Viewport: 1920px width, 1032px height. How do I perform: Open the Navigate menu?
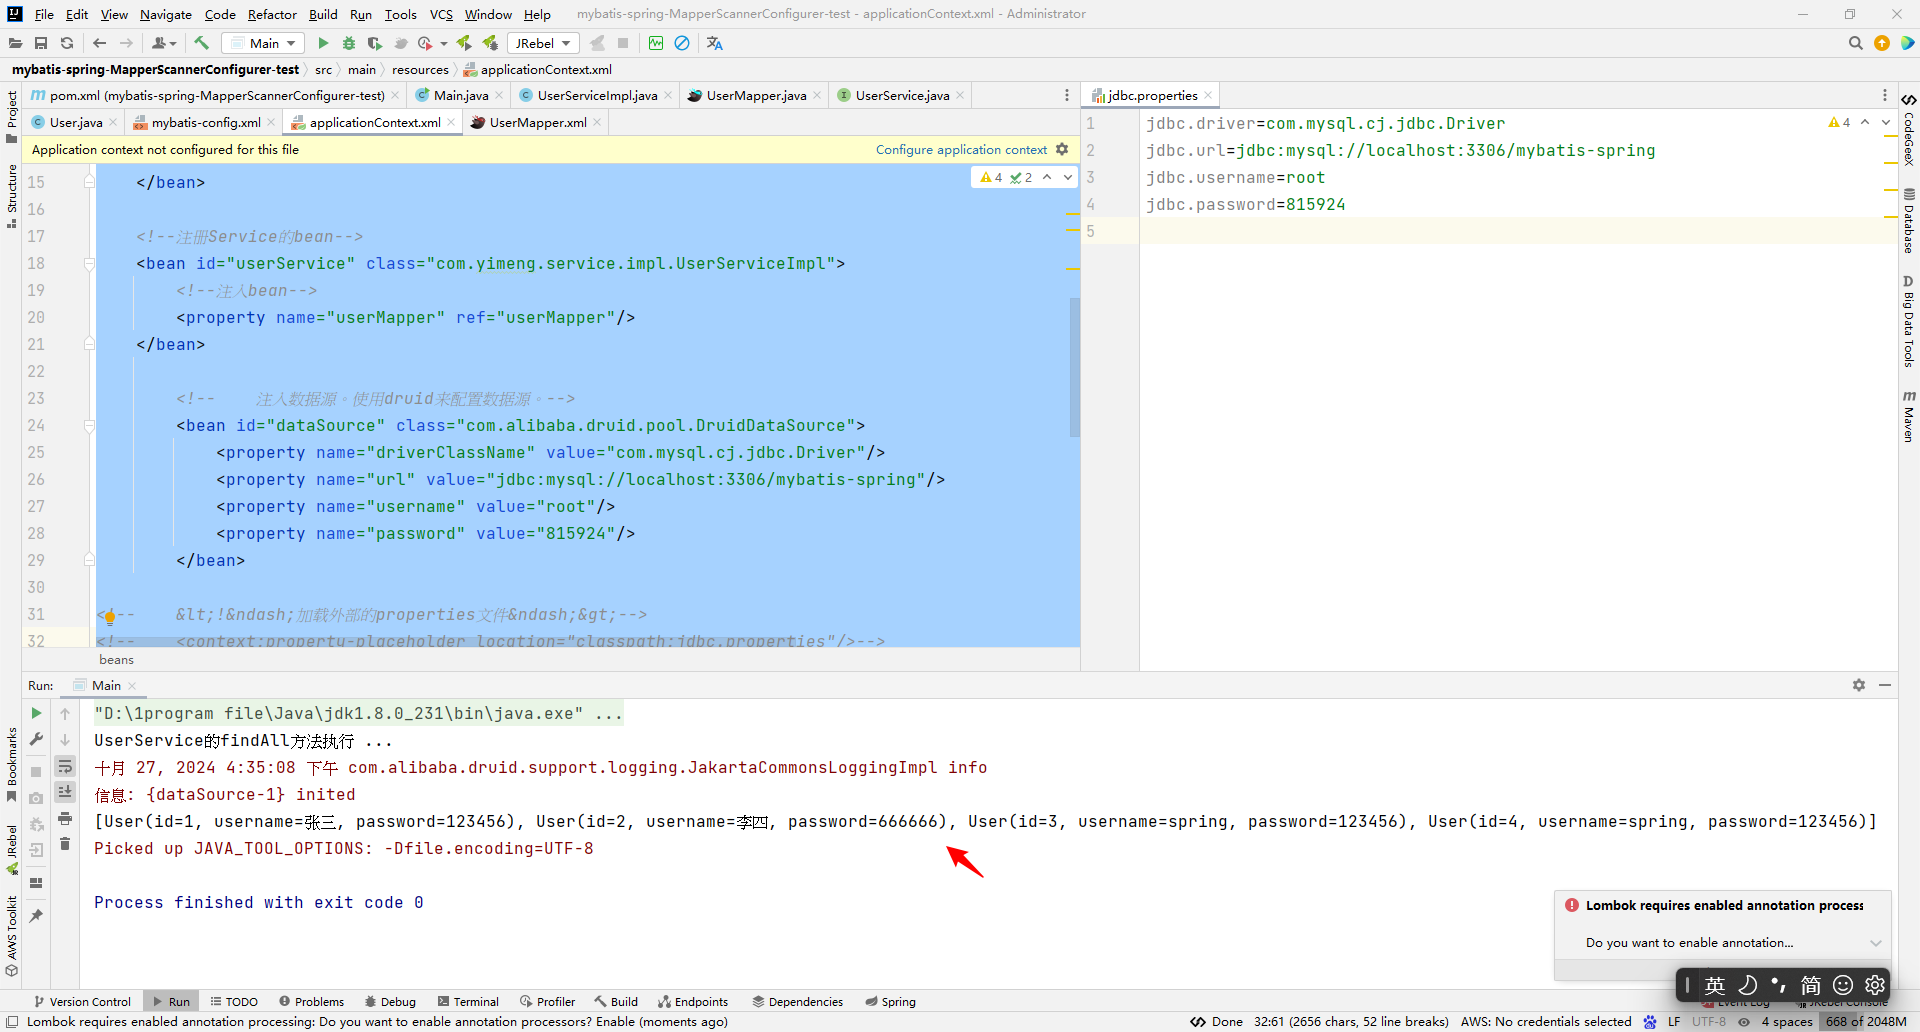[165, 14]
